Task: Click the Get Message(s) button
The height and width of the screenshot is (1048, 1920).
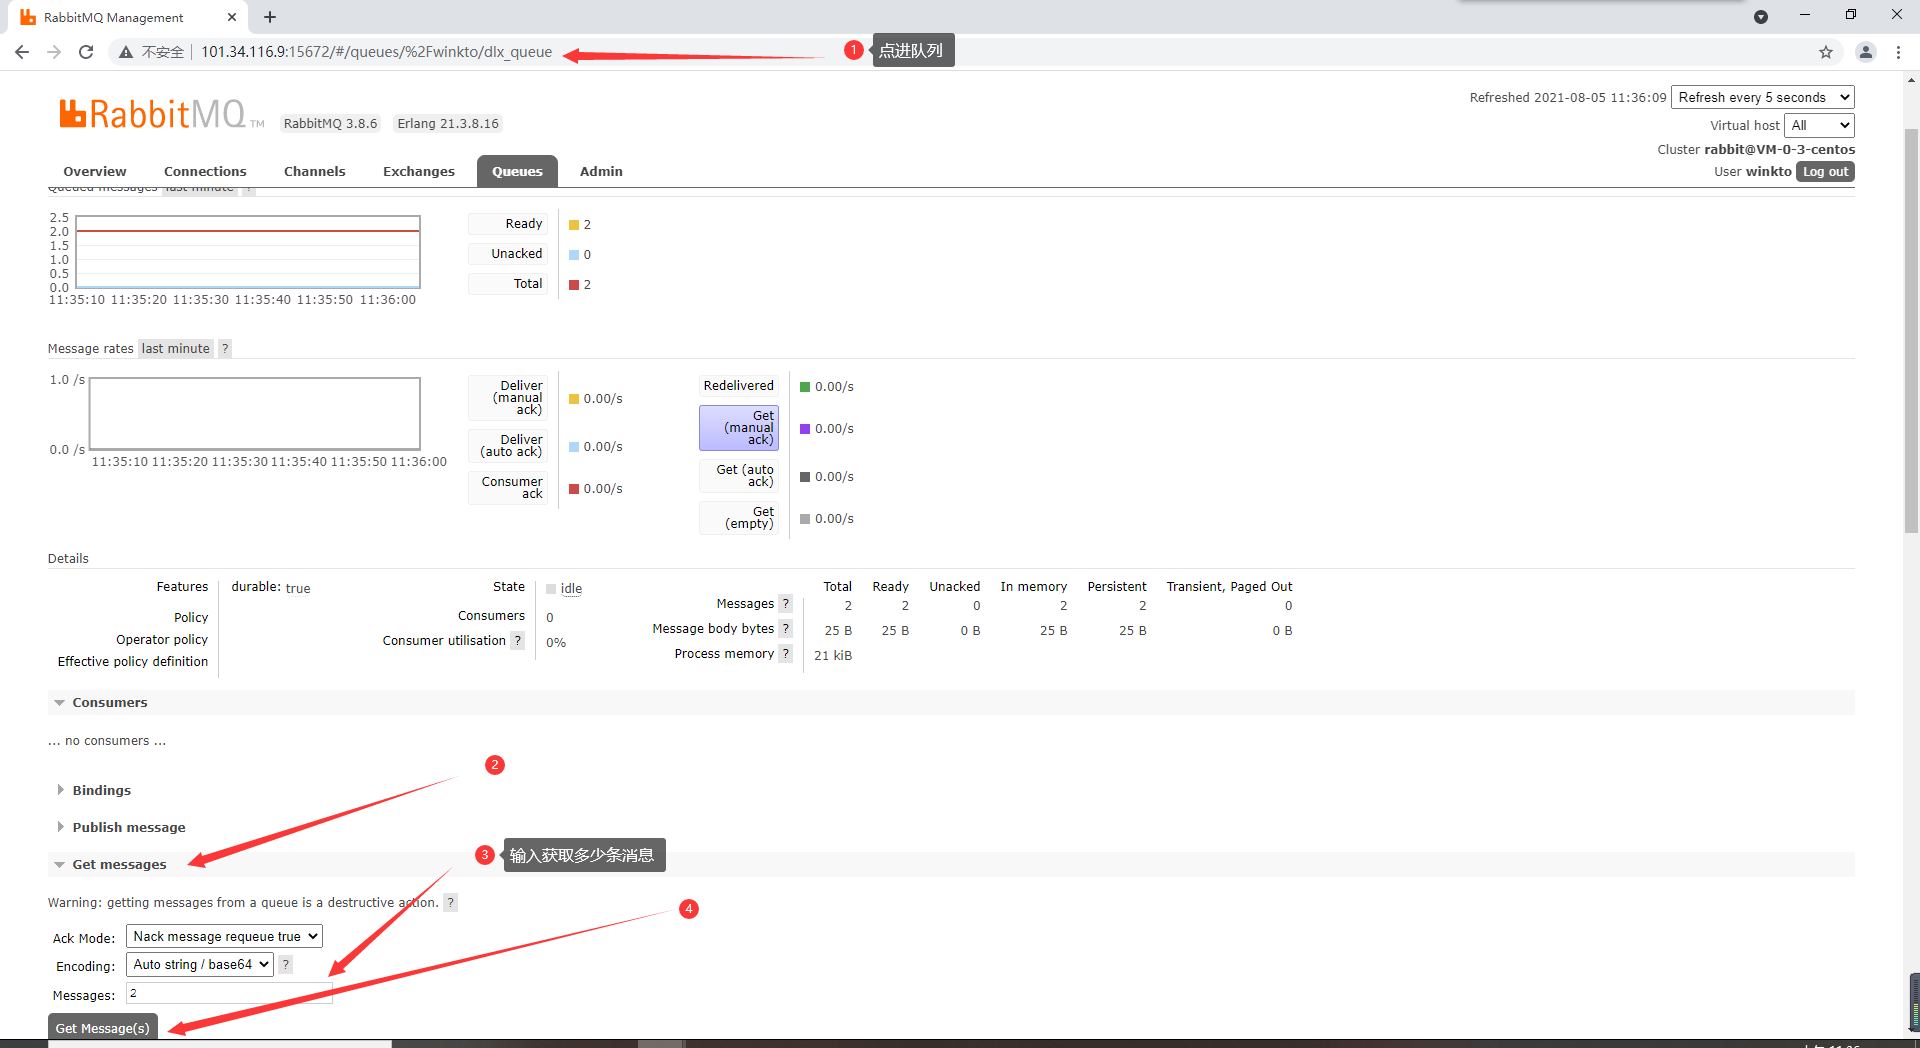Action: pyautogui.click(x=102, y=1028)
